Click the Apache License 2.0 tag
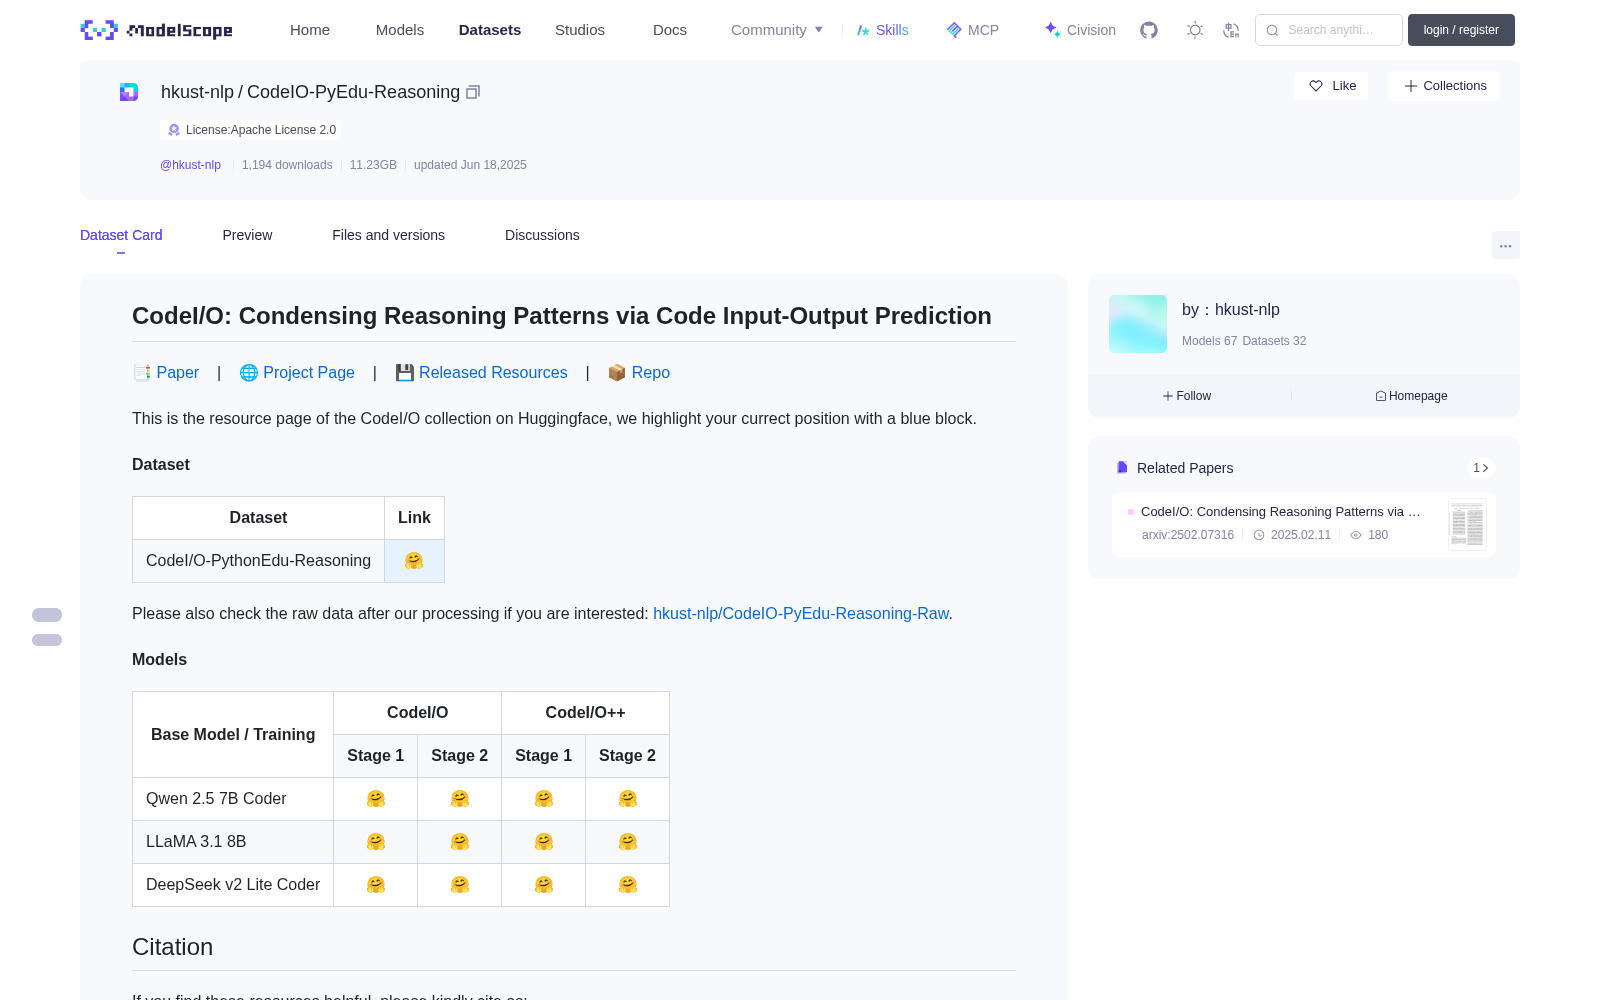Screen dimensions: 1600x1000 (x=251, y=130)
